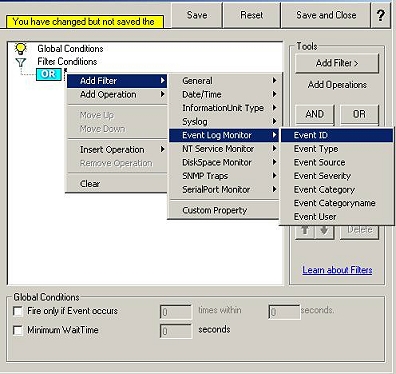Click Save and Close button
Viewport: 396px width, 374px height.
(x=326, y=15)
